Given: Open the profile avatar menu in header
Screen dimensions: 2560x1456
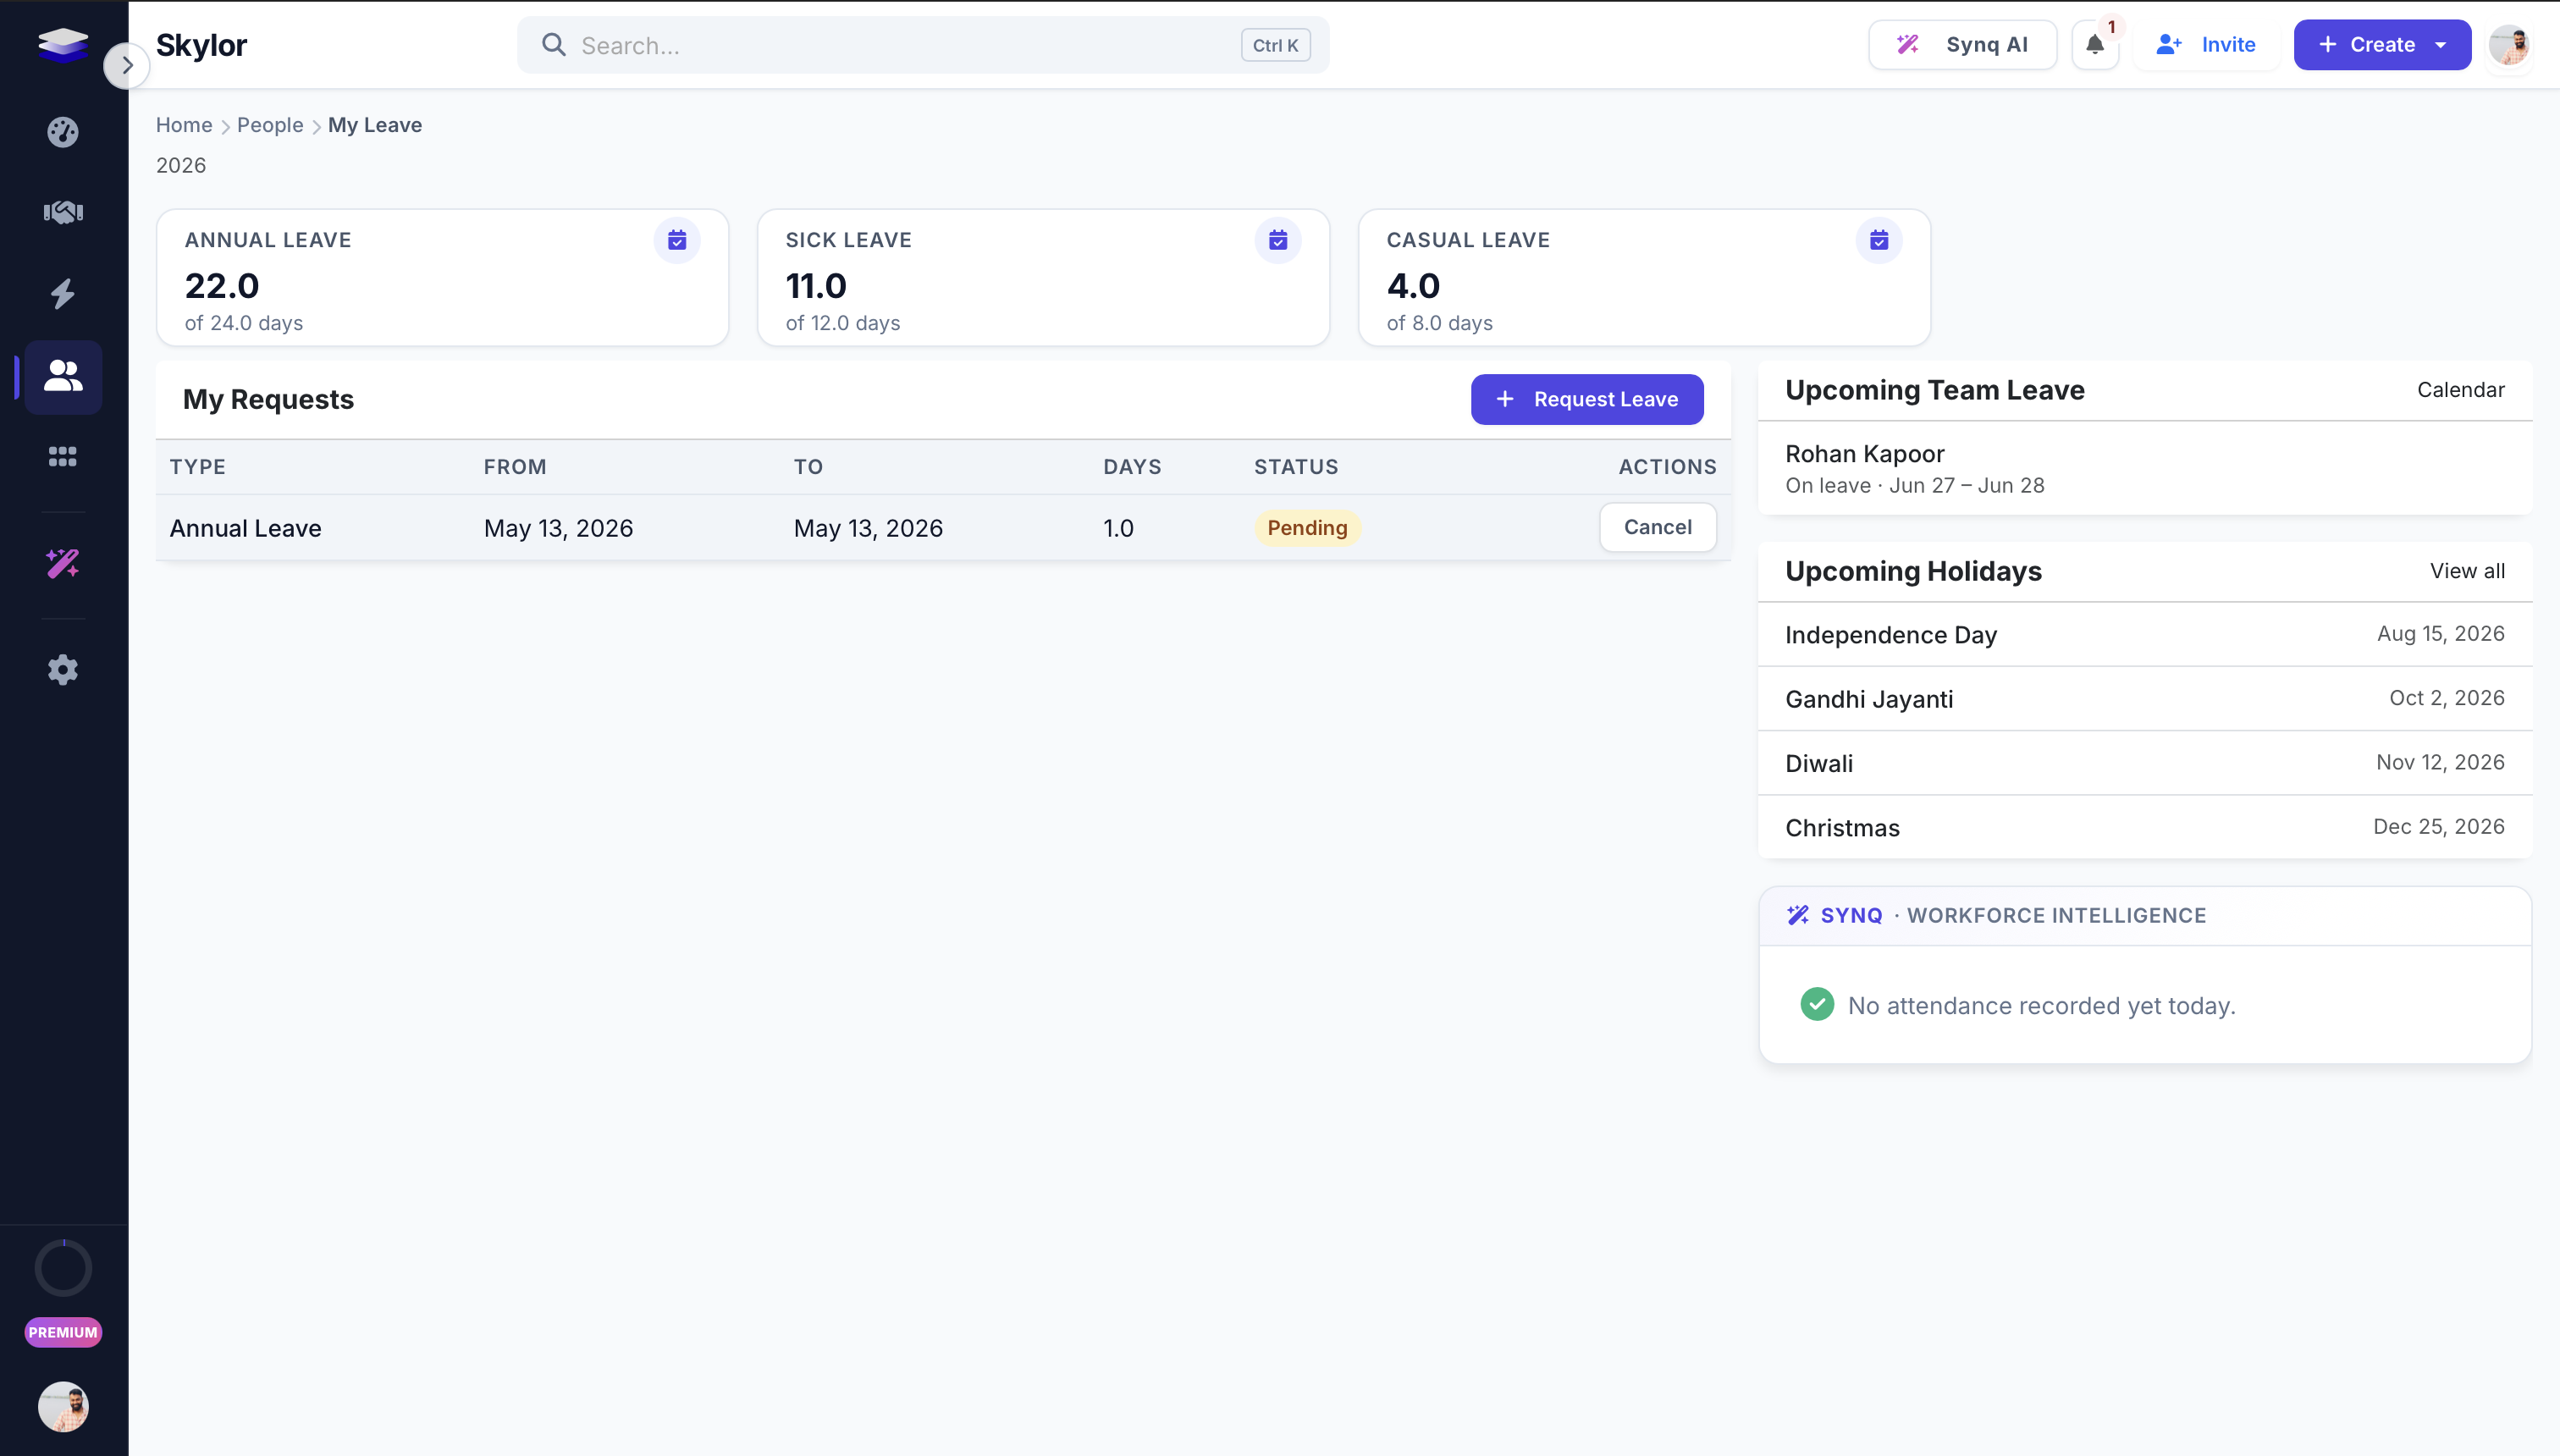Looking at the screenshot, I should [x=2509, y=45].
